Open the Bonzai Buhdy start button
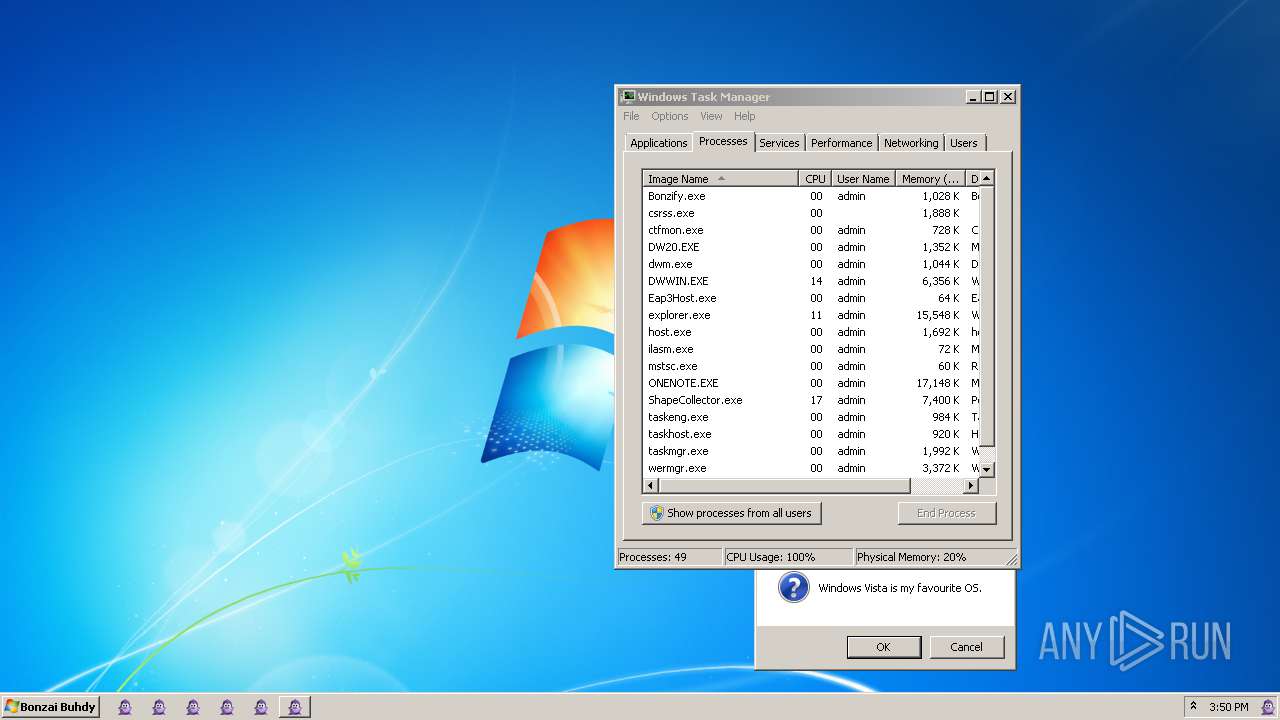1280x720 pixels. click(50, 707)
